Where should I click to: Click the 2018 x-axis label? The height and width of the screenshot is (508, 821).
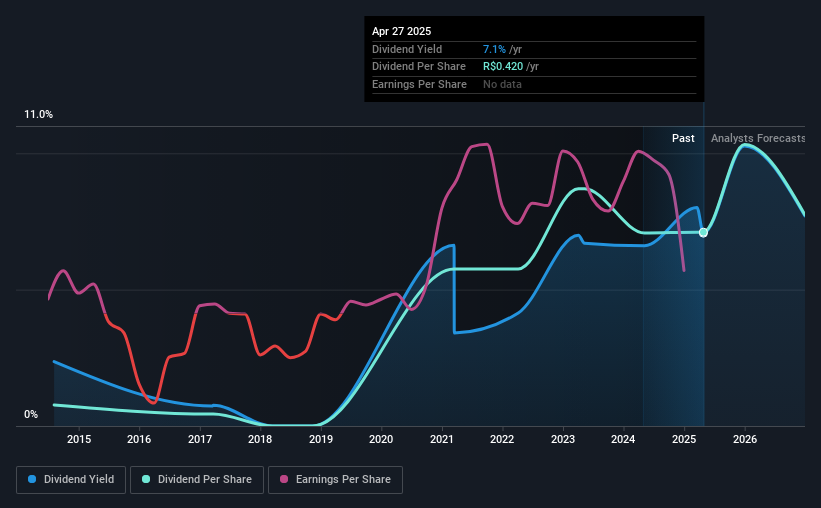(260, 439)
